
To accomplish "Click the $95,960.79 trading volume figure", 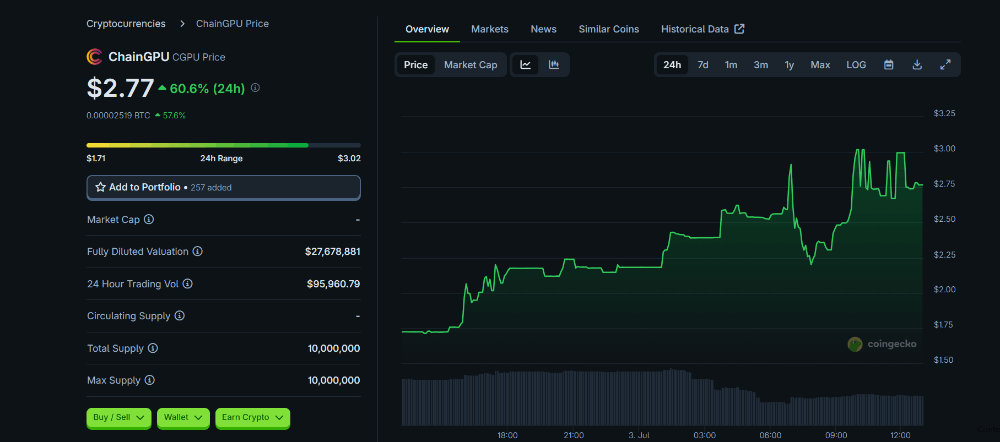I will (x=334, y=284).
